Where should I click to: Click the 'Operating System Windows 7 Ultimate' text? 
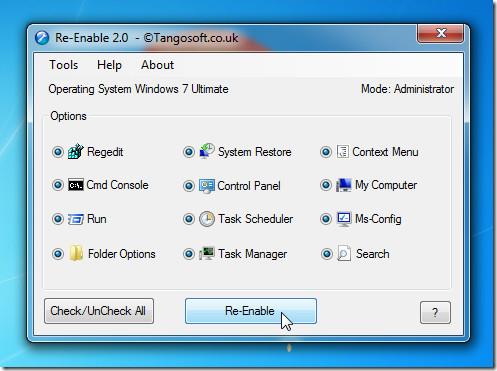[138, 89]
